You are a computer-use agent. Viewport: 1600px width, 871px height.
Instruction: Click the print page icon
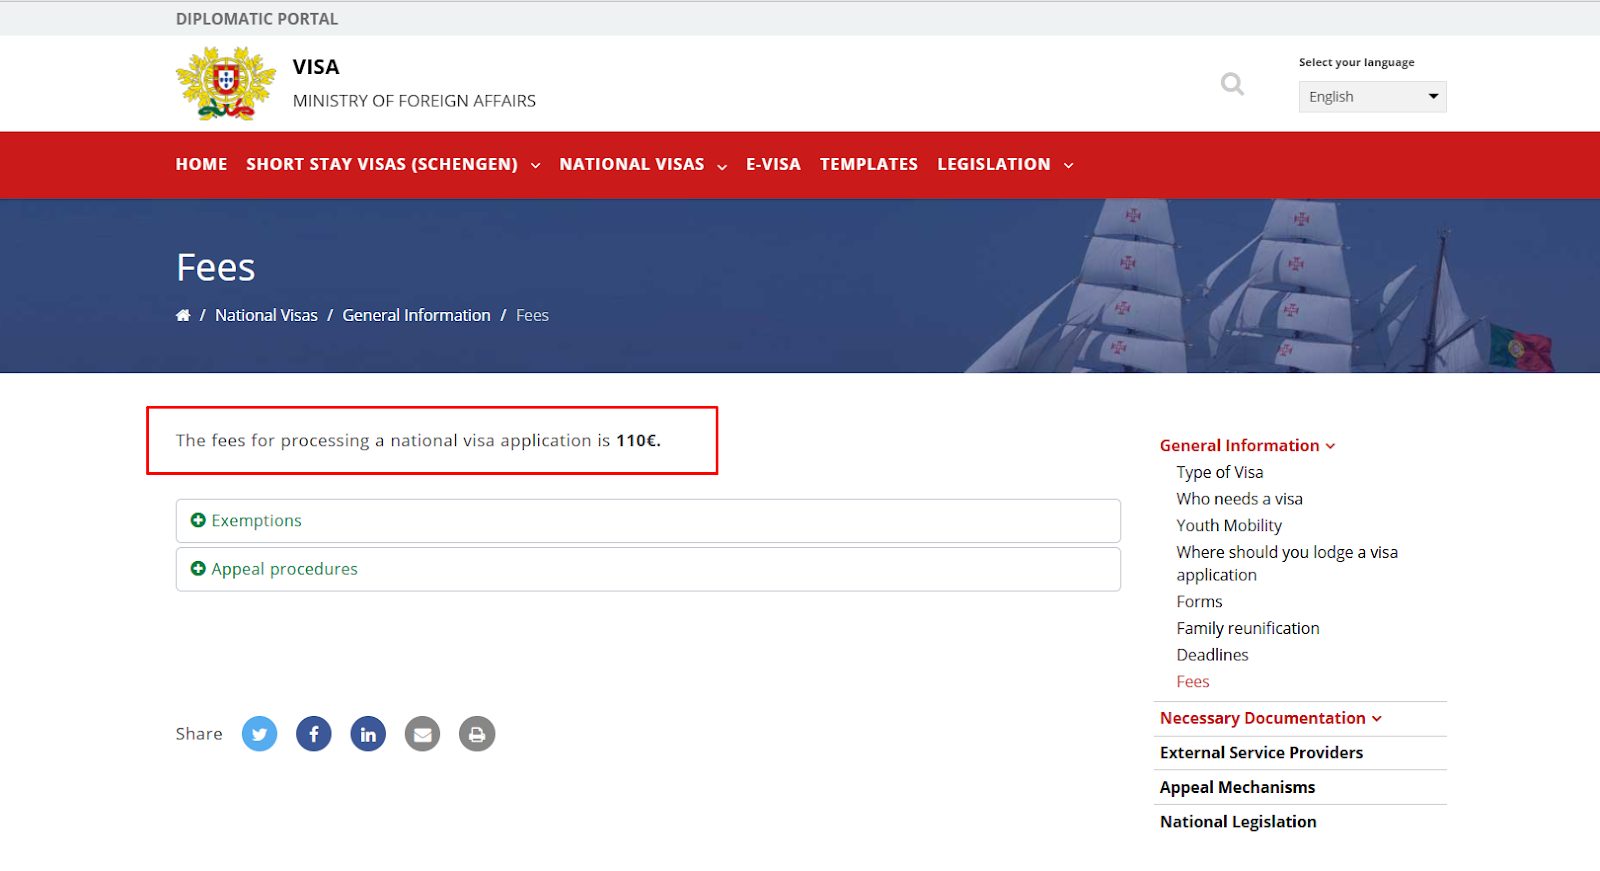(477, 734)
